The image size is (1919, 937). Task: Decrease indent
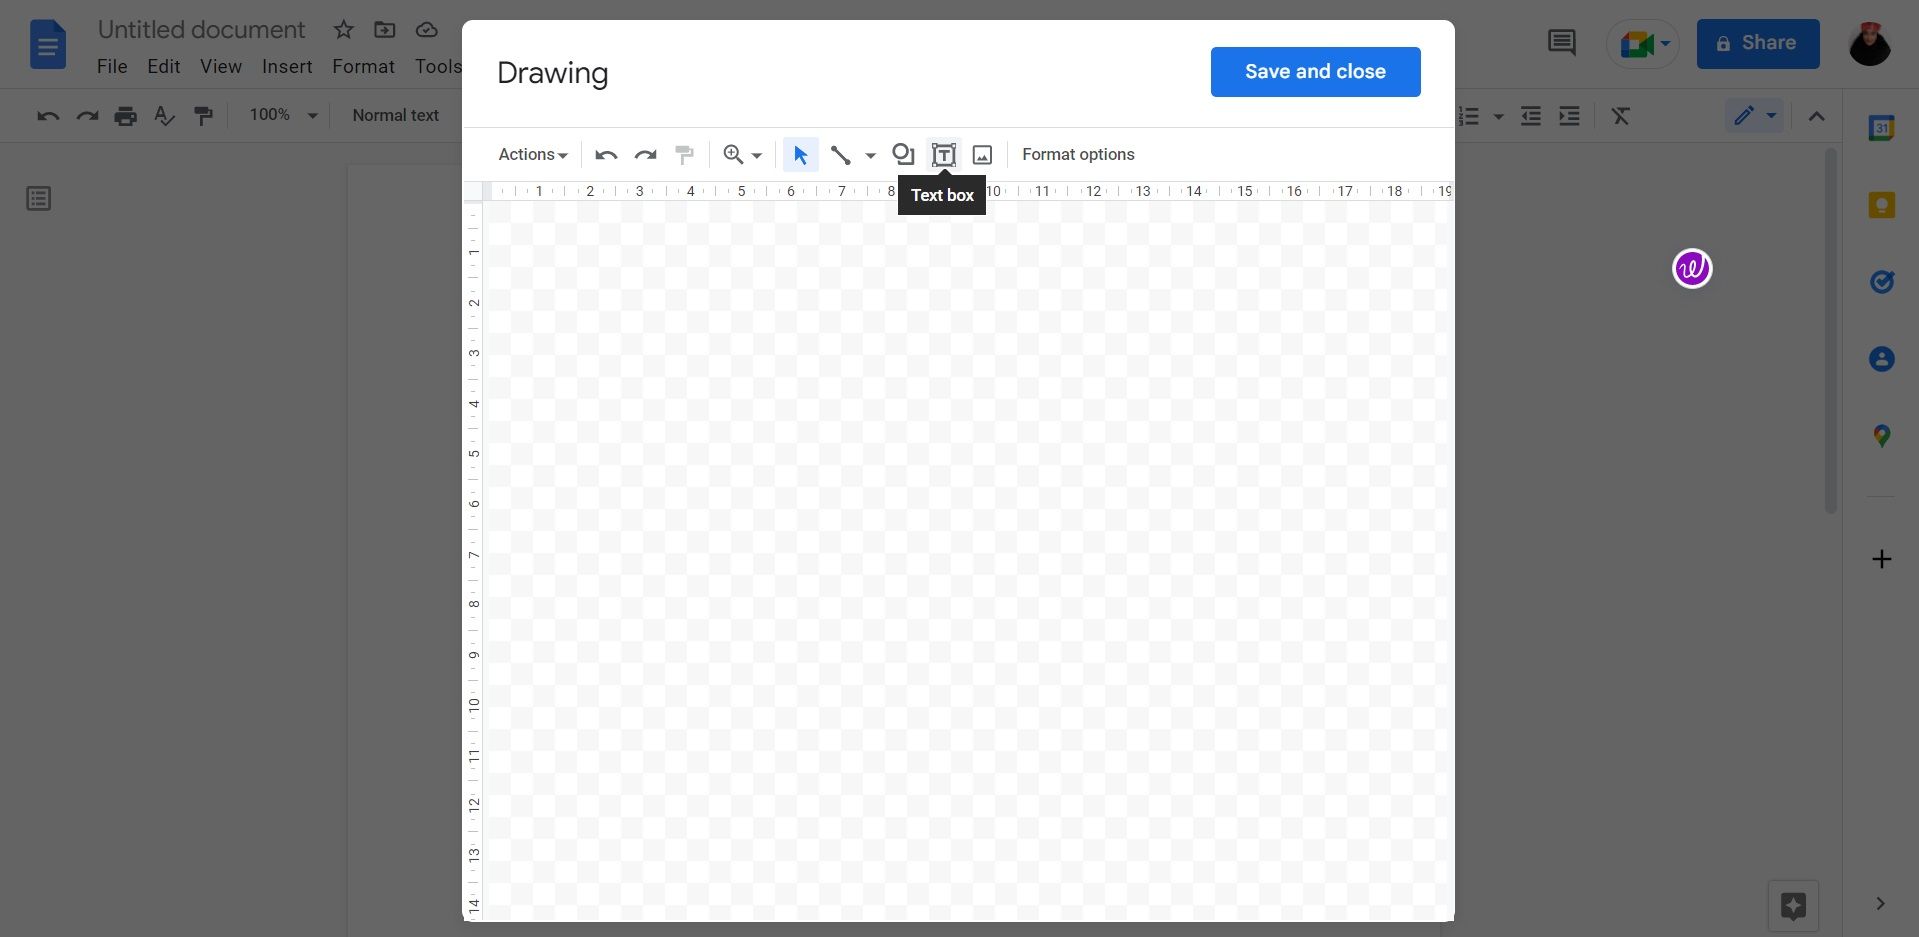tap(1531, 116)
